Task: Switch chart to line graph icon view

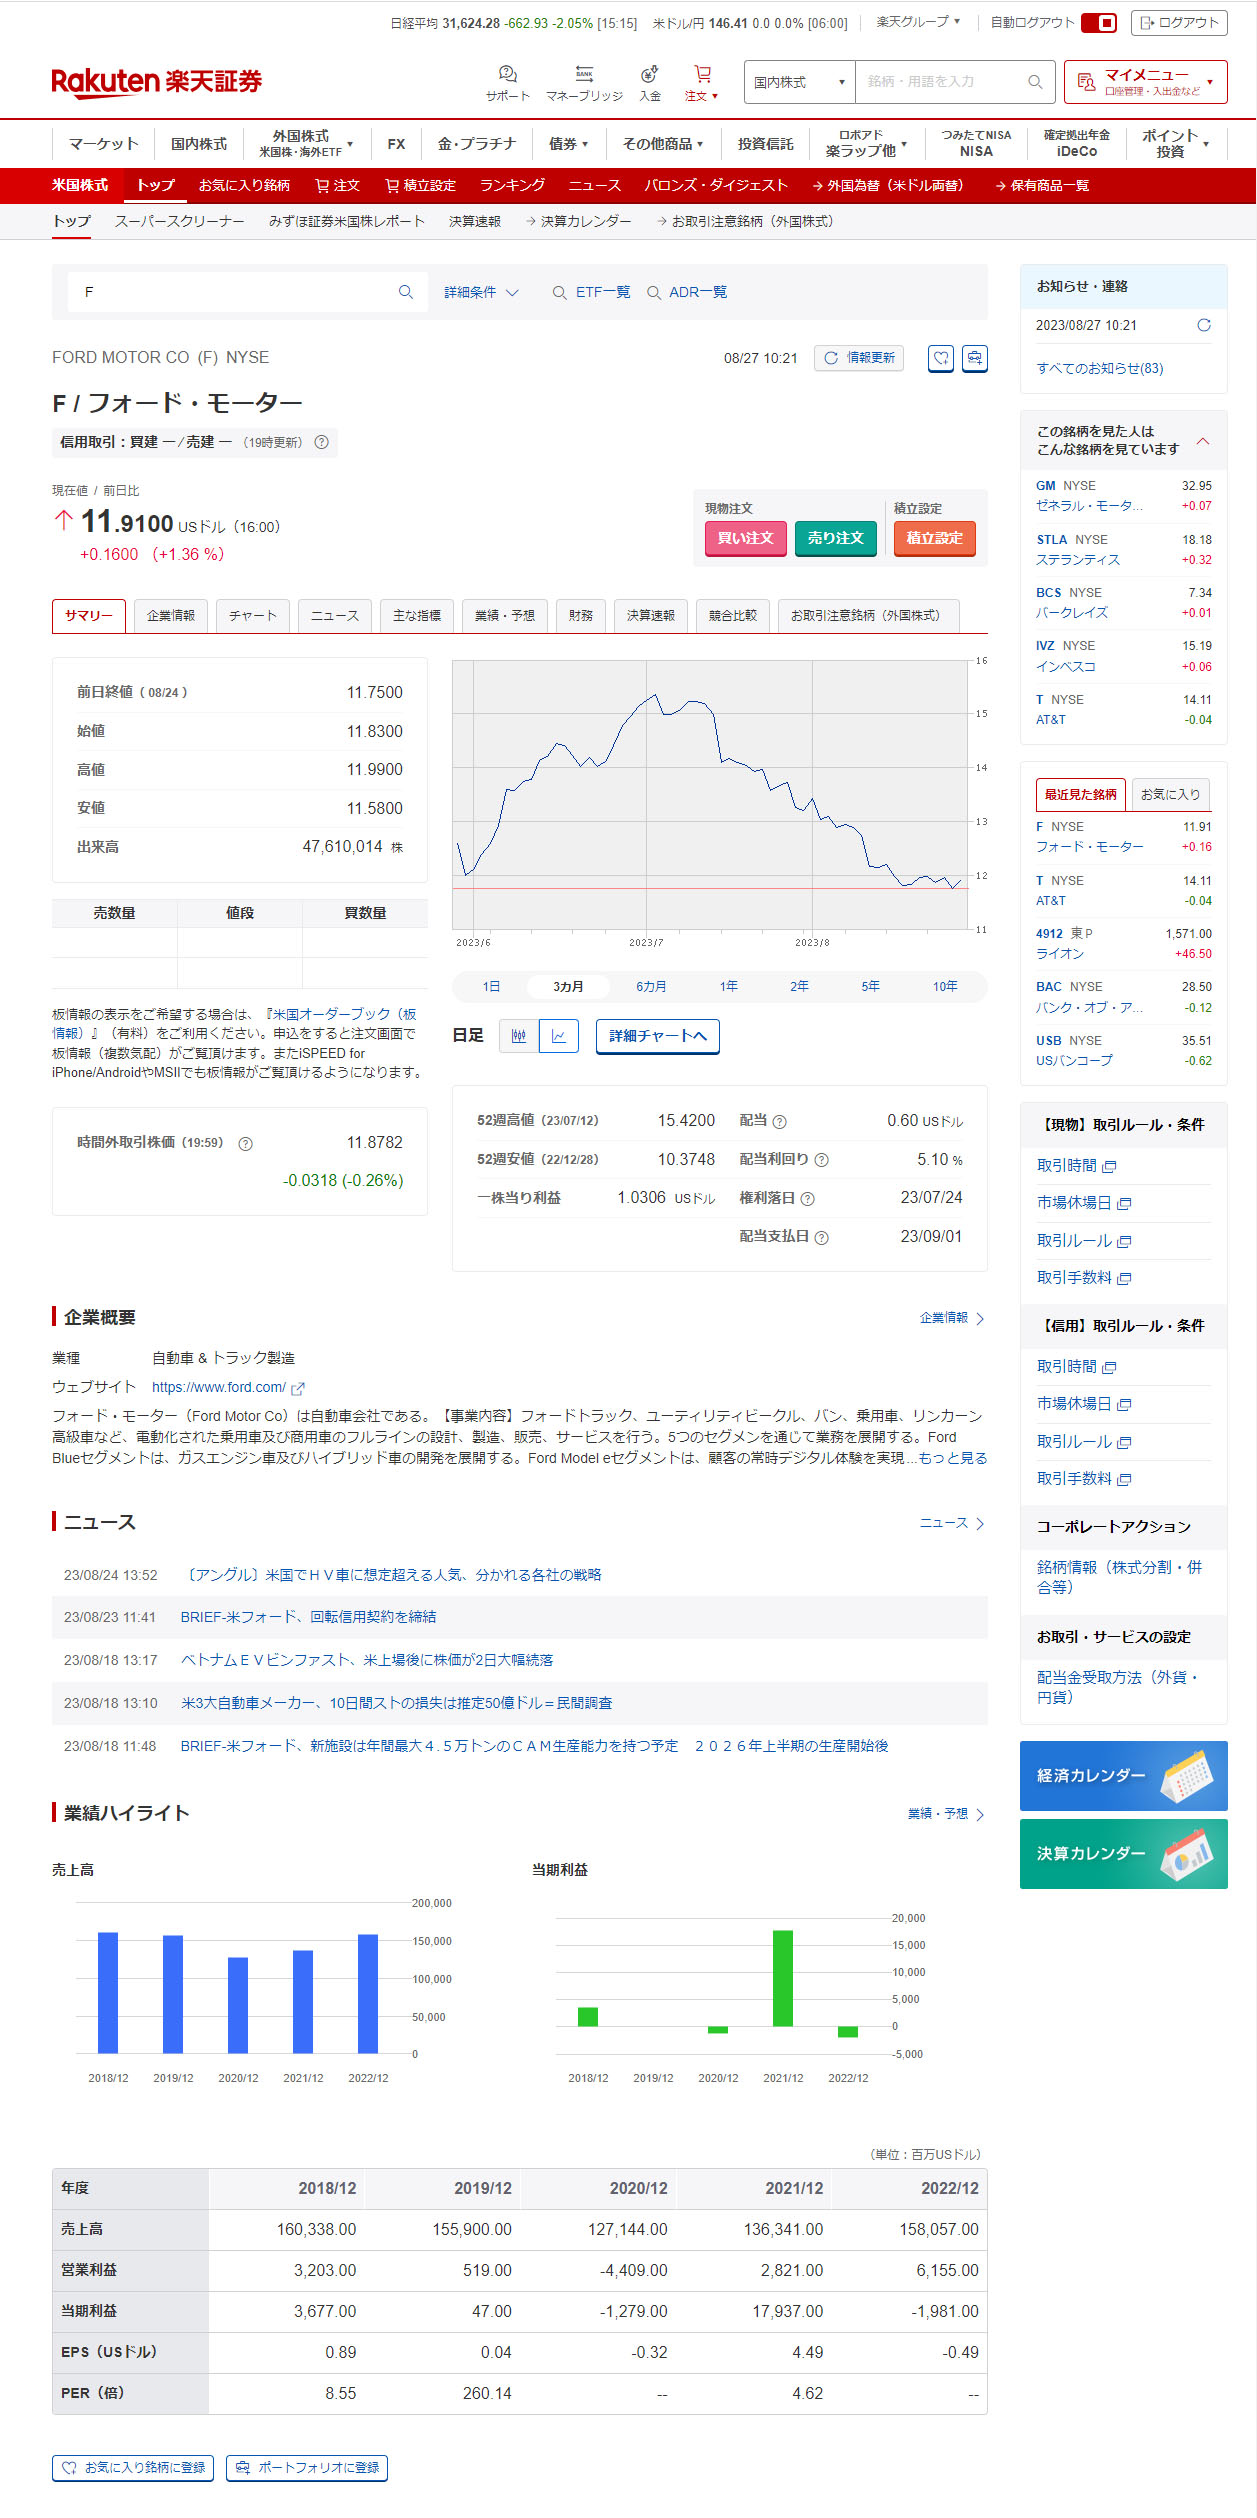Action: coord(559,1036)
